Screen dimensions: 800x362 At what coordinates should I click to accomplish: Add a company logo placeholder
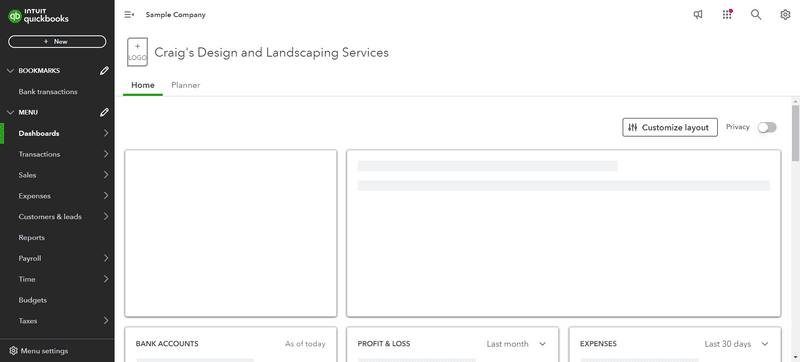137,52
